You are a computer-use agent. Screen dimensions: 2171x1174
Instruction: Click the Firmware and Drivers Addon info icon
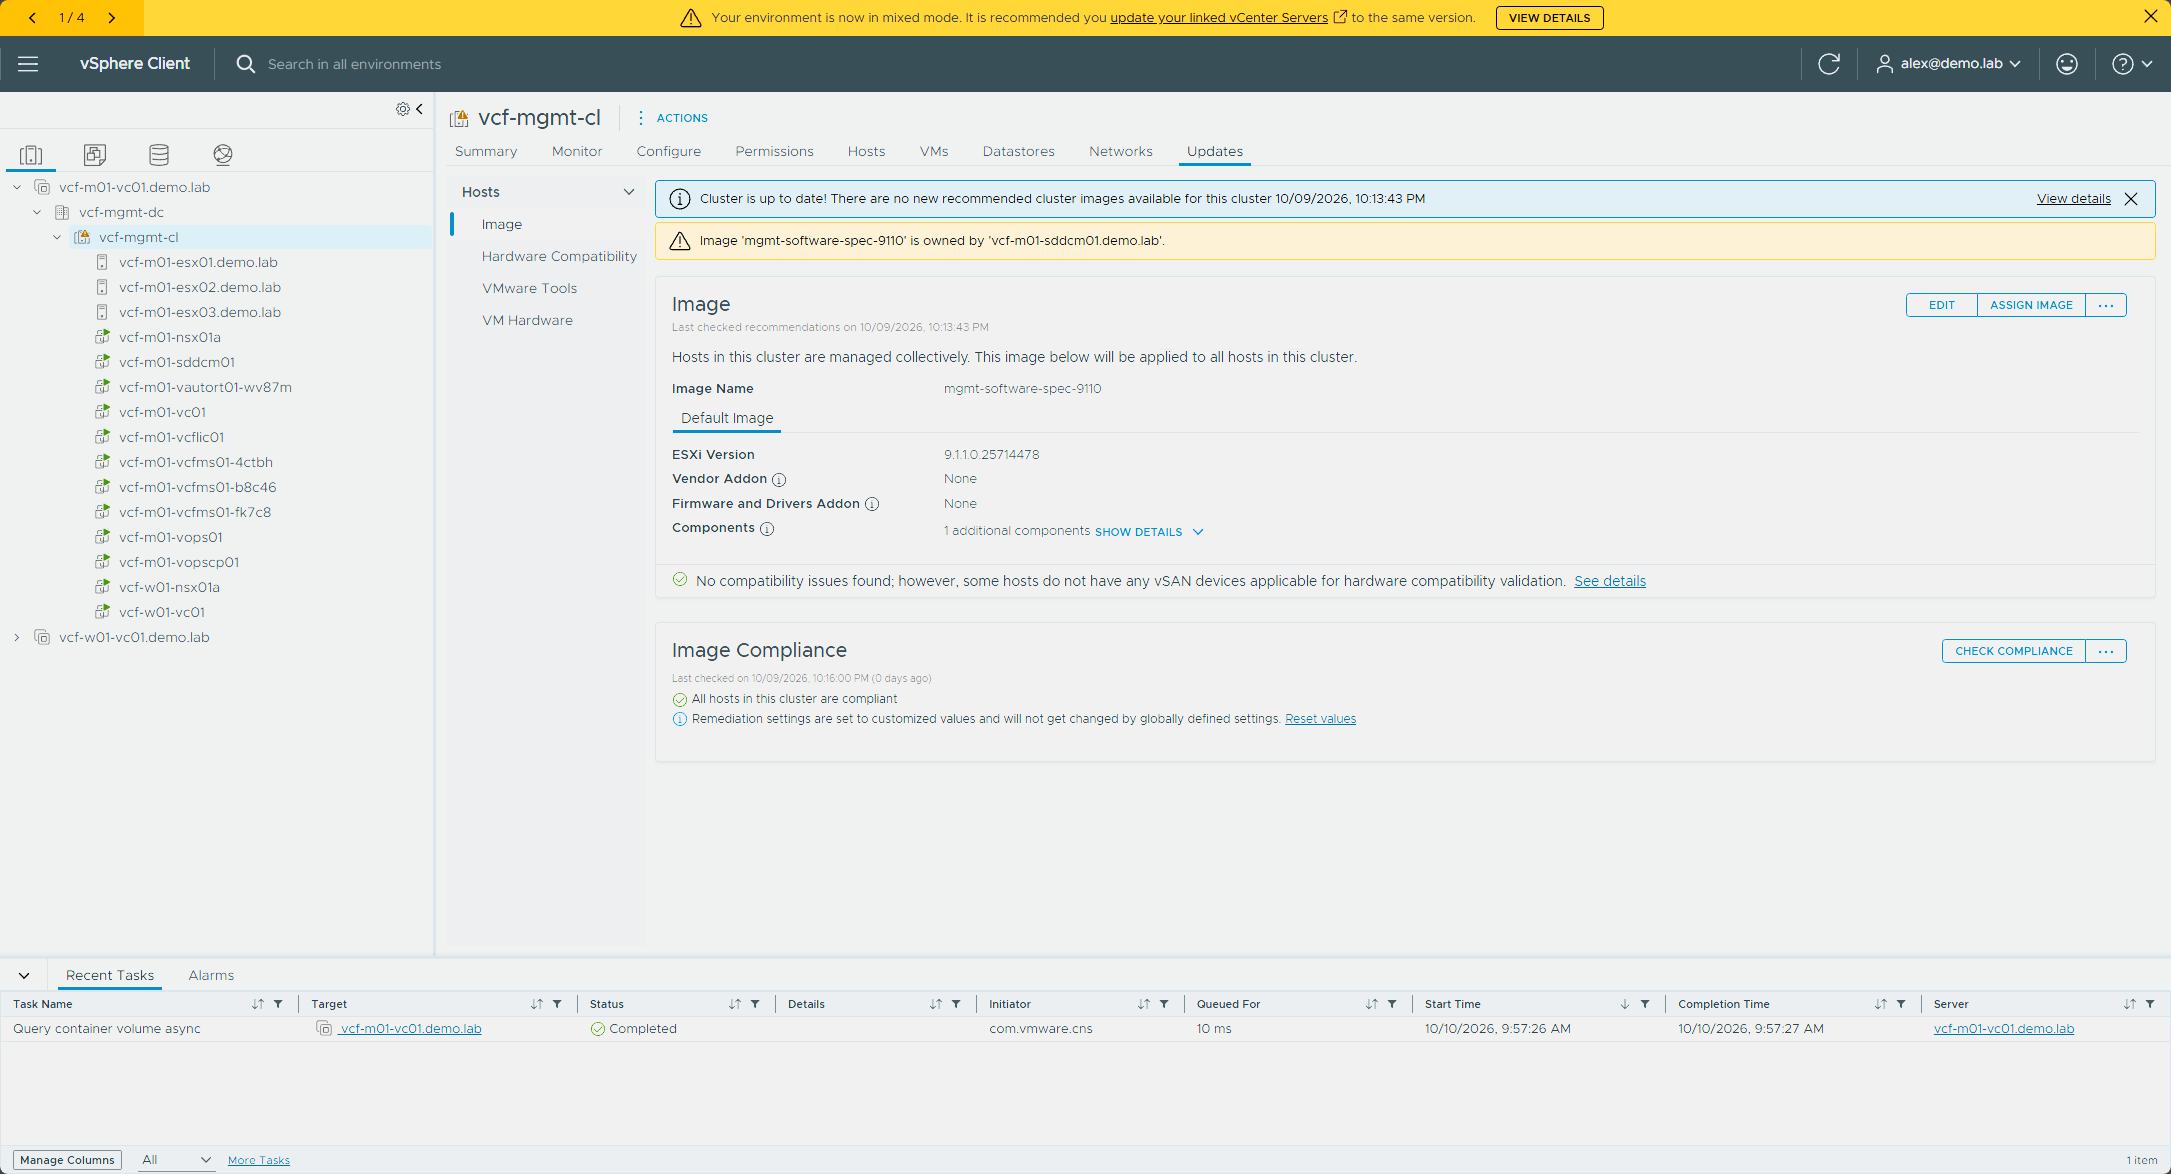pyautogui.click(x=872, y=504)
